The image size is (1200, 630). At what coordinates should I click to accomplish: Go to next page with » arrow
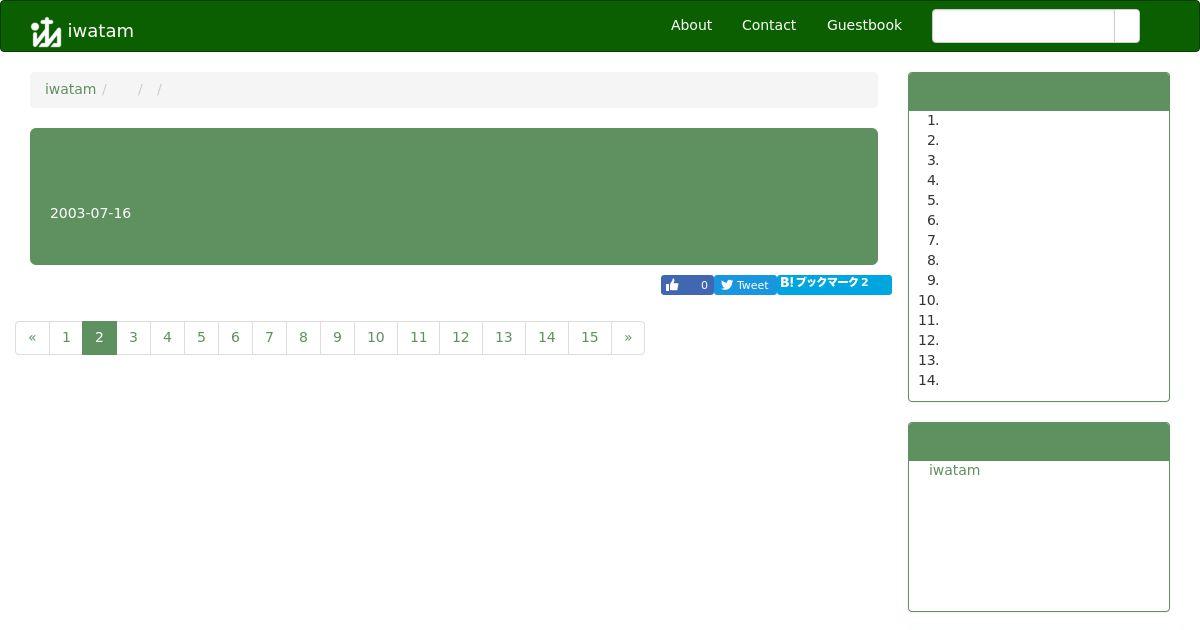(628, 337)
